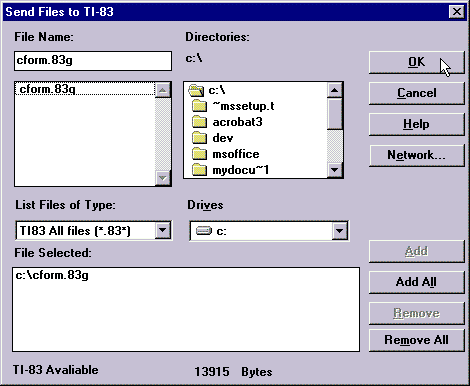470x386 pixels.
Task: Click the c: drive icon in Drives combo
Action: tap(204, 230)
